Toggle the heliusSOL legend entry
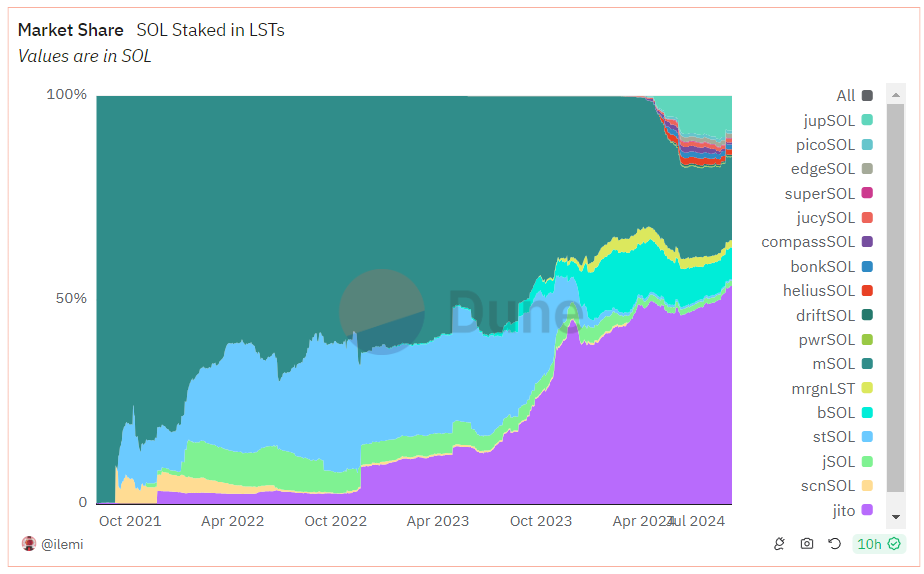924x574 pixels. pos(828,291)
